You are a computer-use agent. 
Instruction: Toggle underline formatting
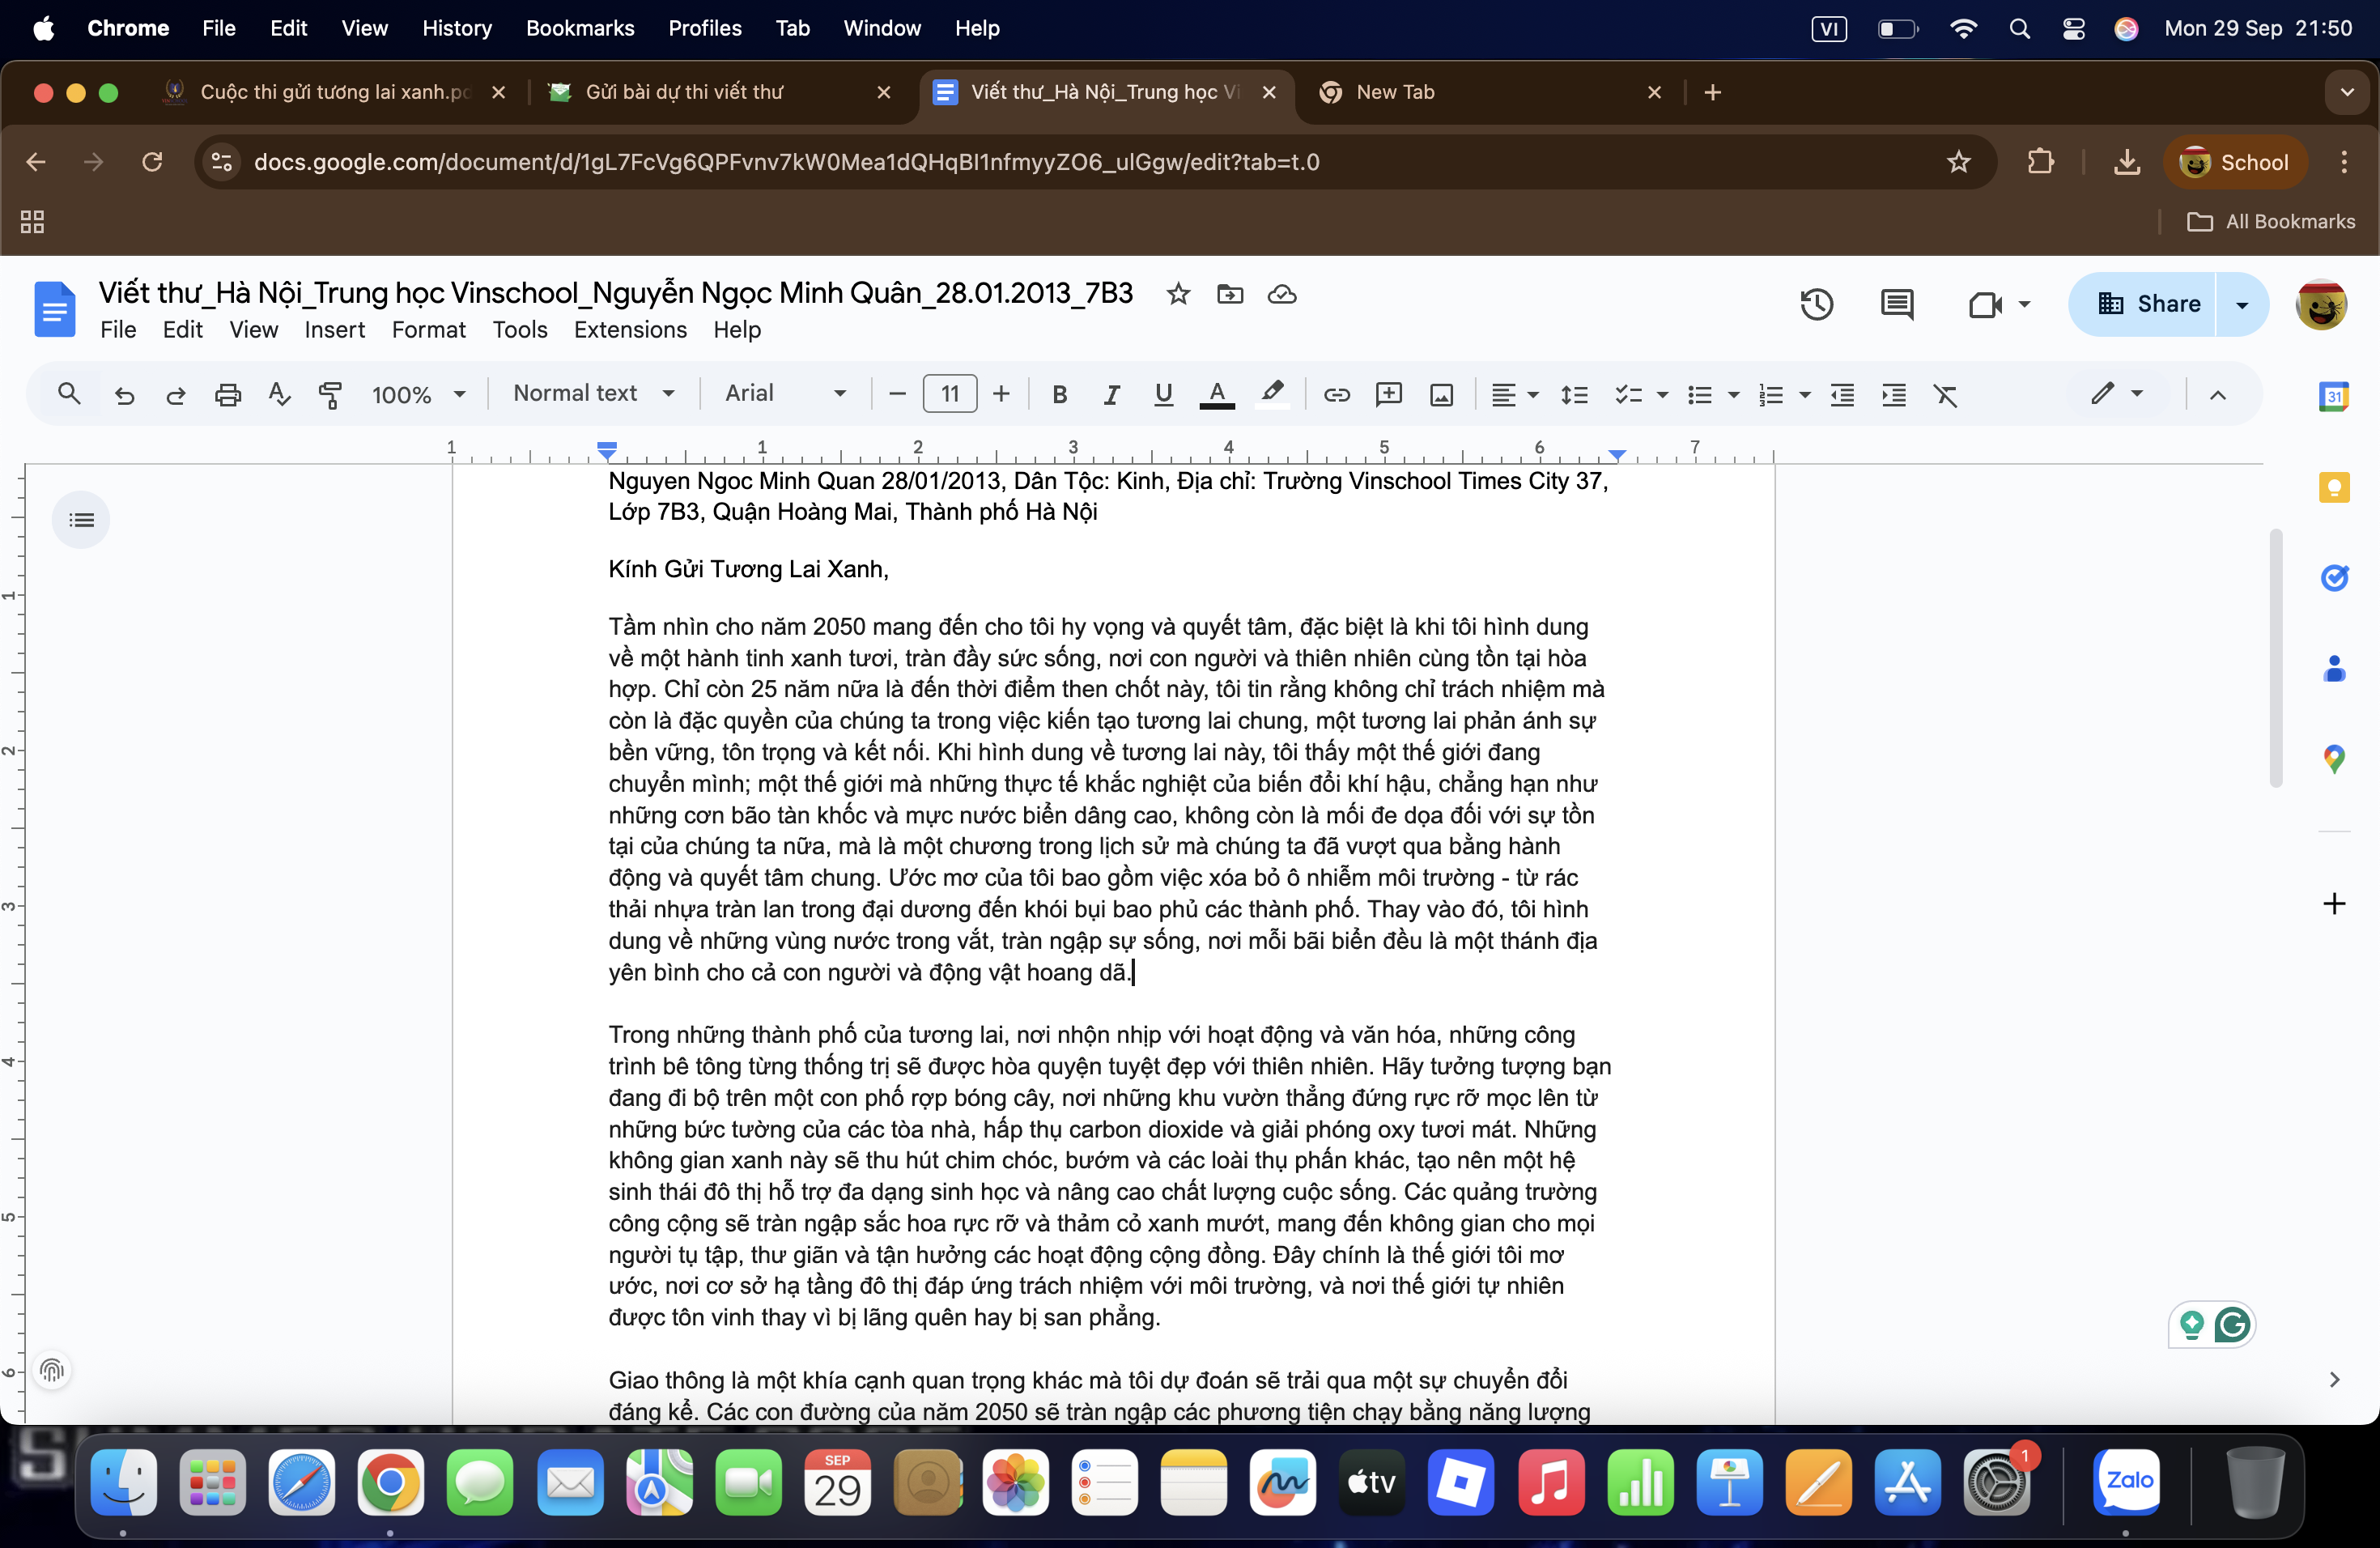coord(1163,394)
